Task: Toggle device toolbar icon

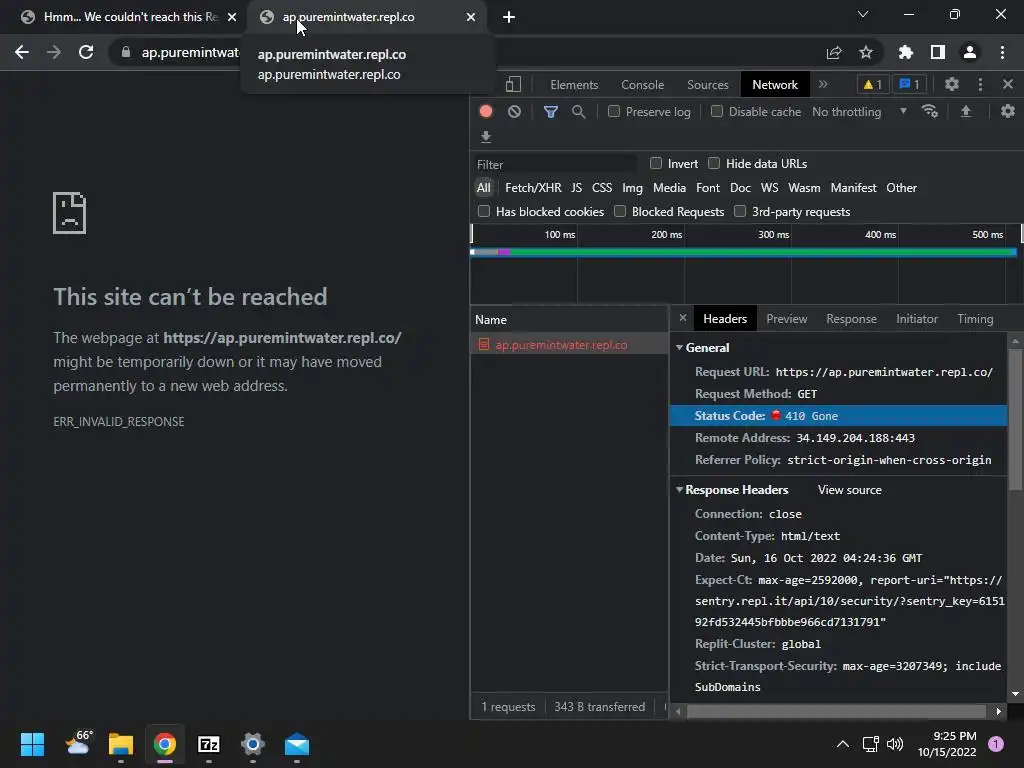Action: point(513,84)
